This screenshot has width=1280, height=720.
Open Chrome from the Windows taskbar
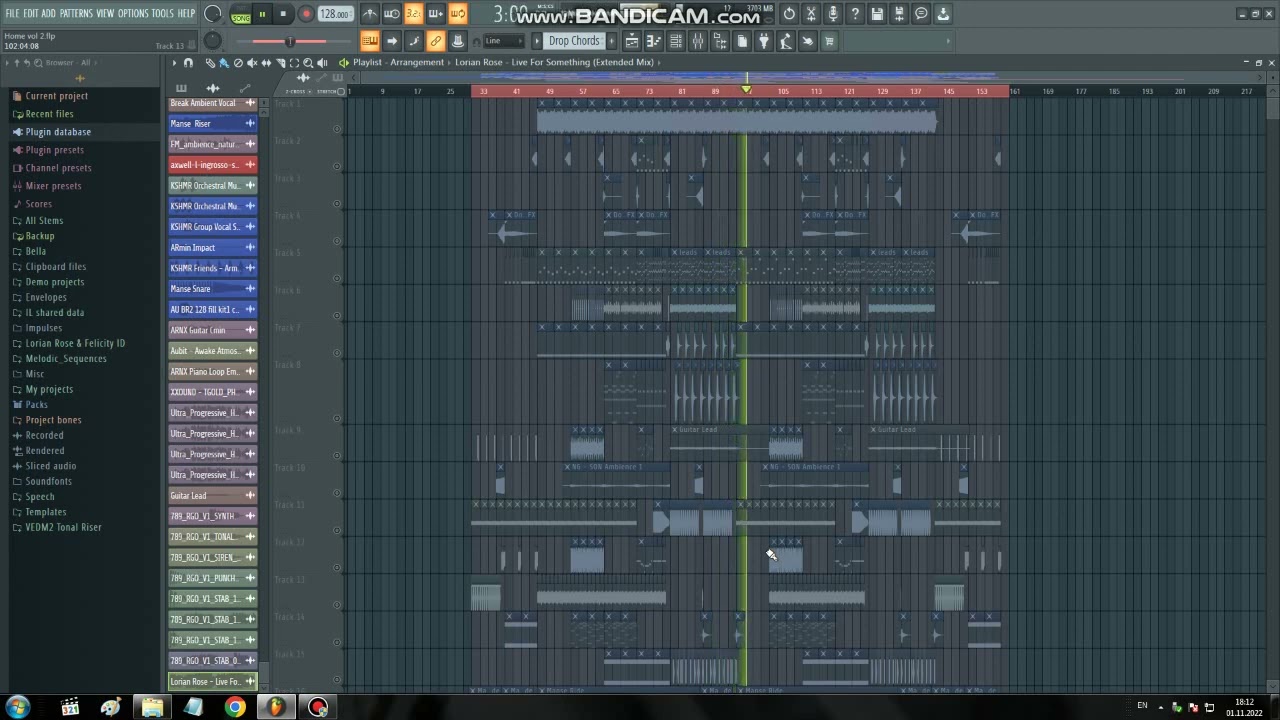(235, 707)
